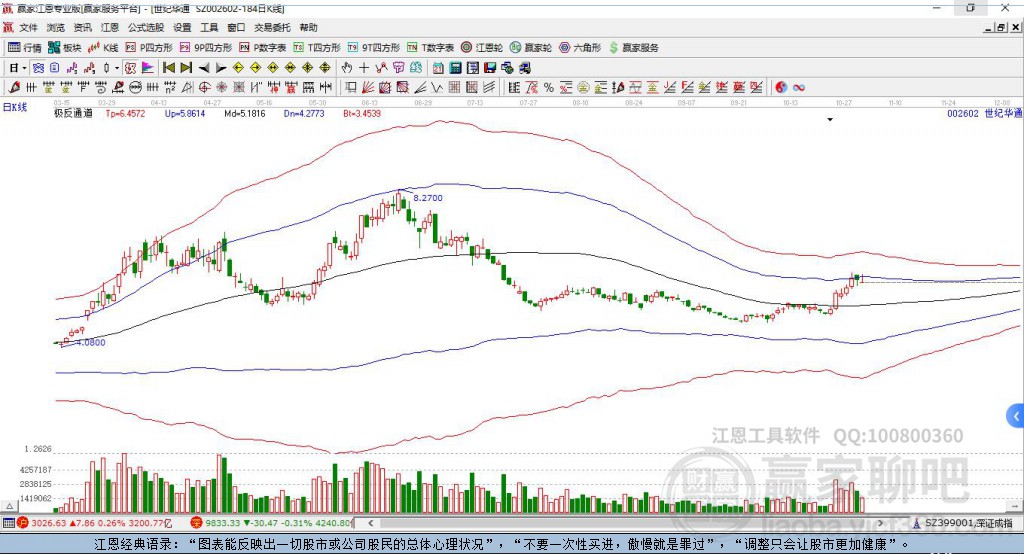Jump to first bar icon

[169, 68]
